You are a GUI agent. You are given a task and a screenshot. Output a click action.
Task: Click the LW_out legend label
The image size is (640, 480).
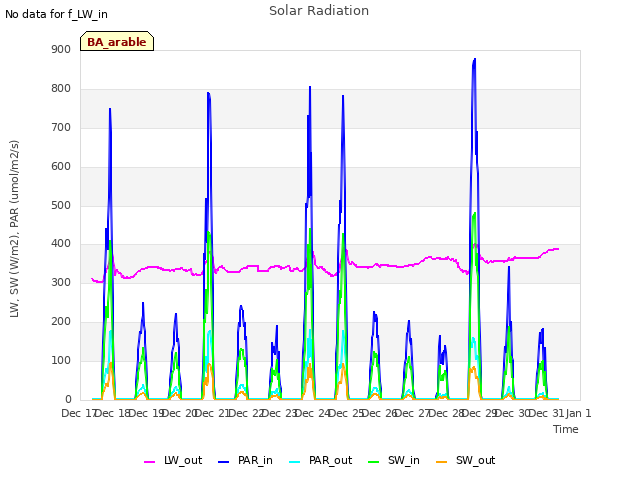click(183, 460)
